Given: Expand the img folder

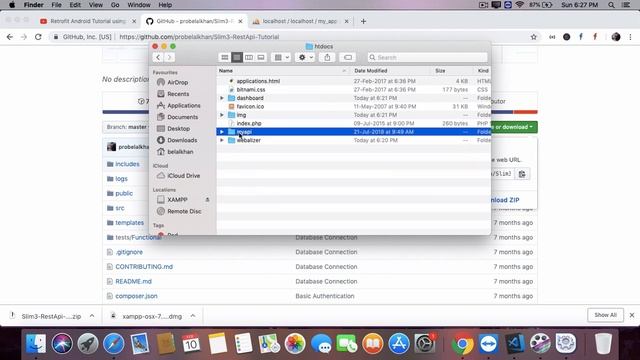Looking at the screenshot, I should tap(222, 115).
